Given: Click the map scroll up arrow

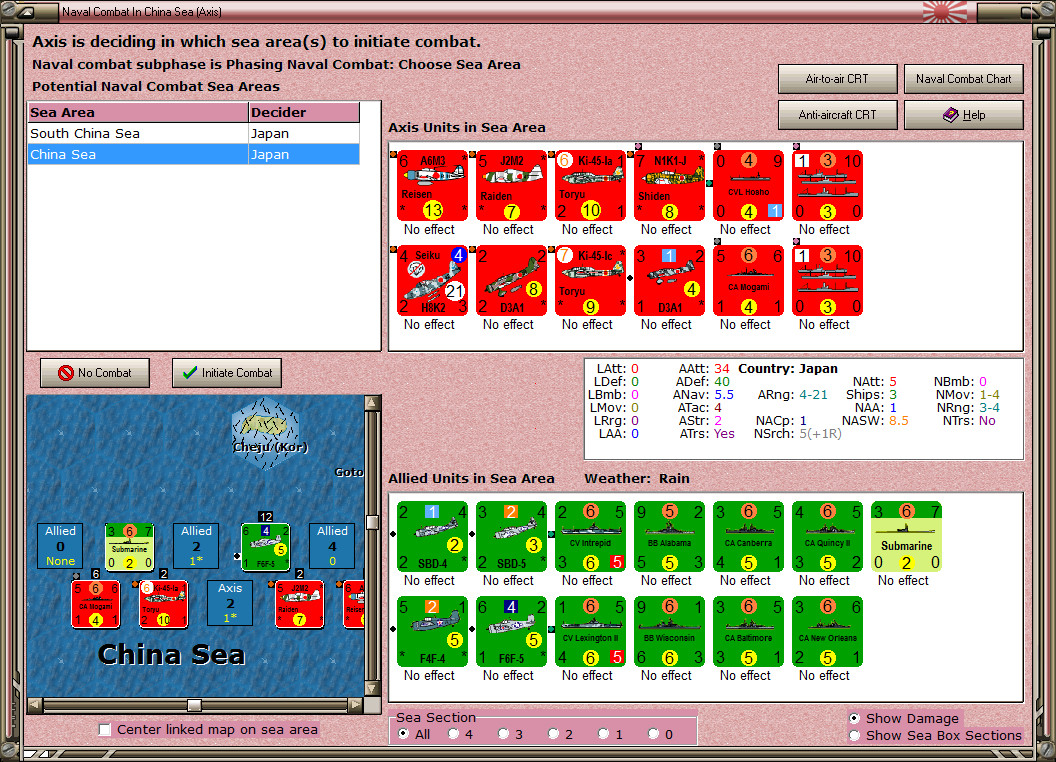Looking at the screenshot, I should coord(372,403).
